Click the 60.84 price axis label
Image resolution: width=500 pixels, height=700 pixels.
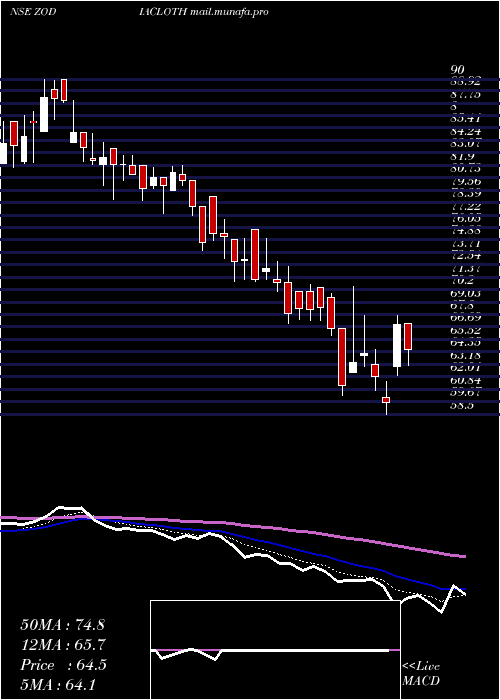point(465,381)
